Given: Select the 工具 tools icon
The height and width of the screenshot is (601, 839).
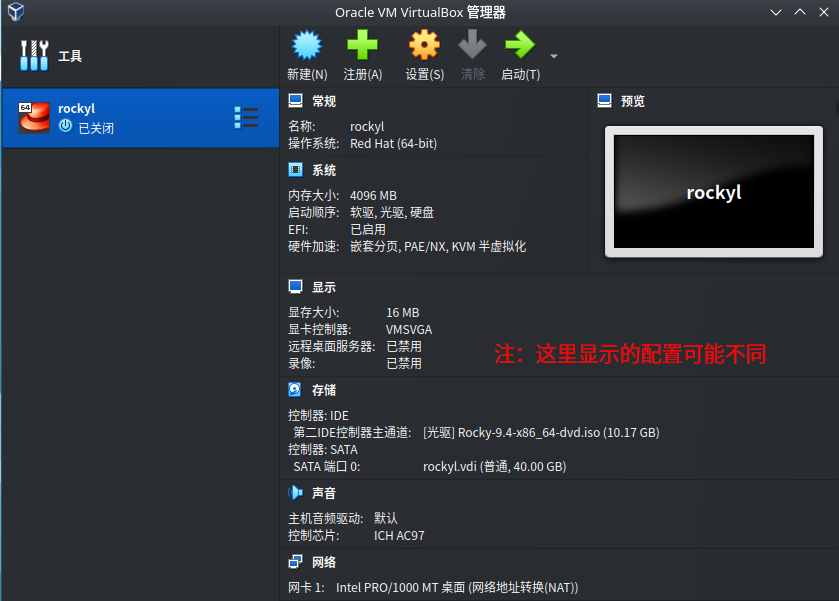Looking at the screenshot, I should pyautogui.click(x=34, y=56).
